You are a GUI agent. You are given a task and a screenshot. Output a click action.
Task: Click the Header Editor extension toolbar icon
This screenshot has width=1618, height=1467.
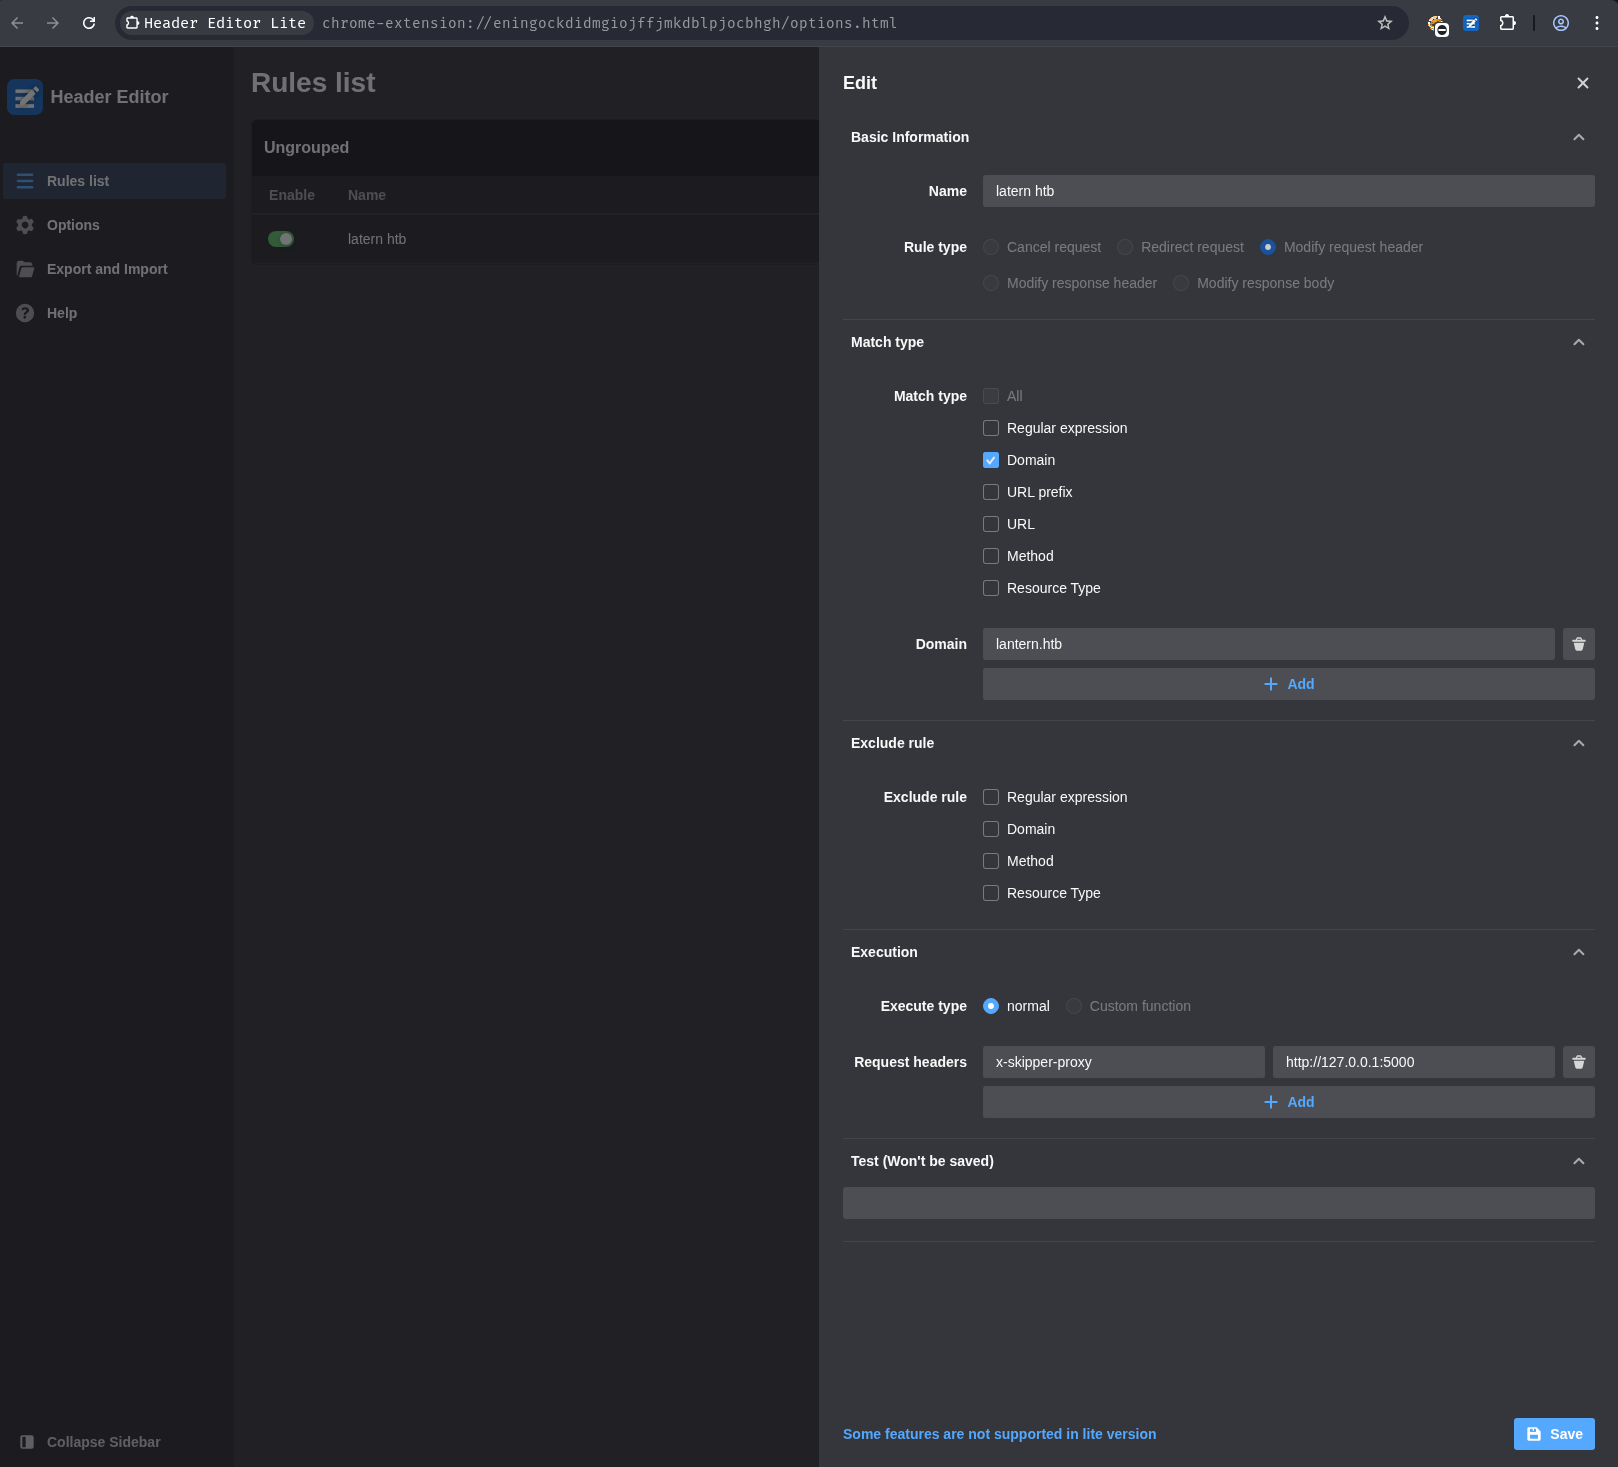pyautogui.click(x=1471, y=23)
